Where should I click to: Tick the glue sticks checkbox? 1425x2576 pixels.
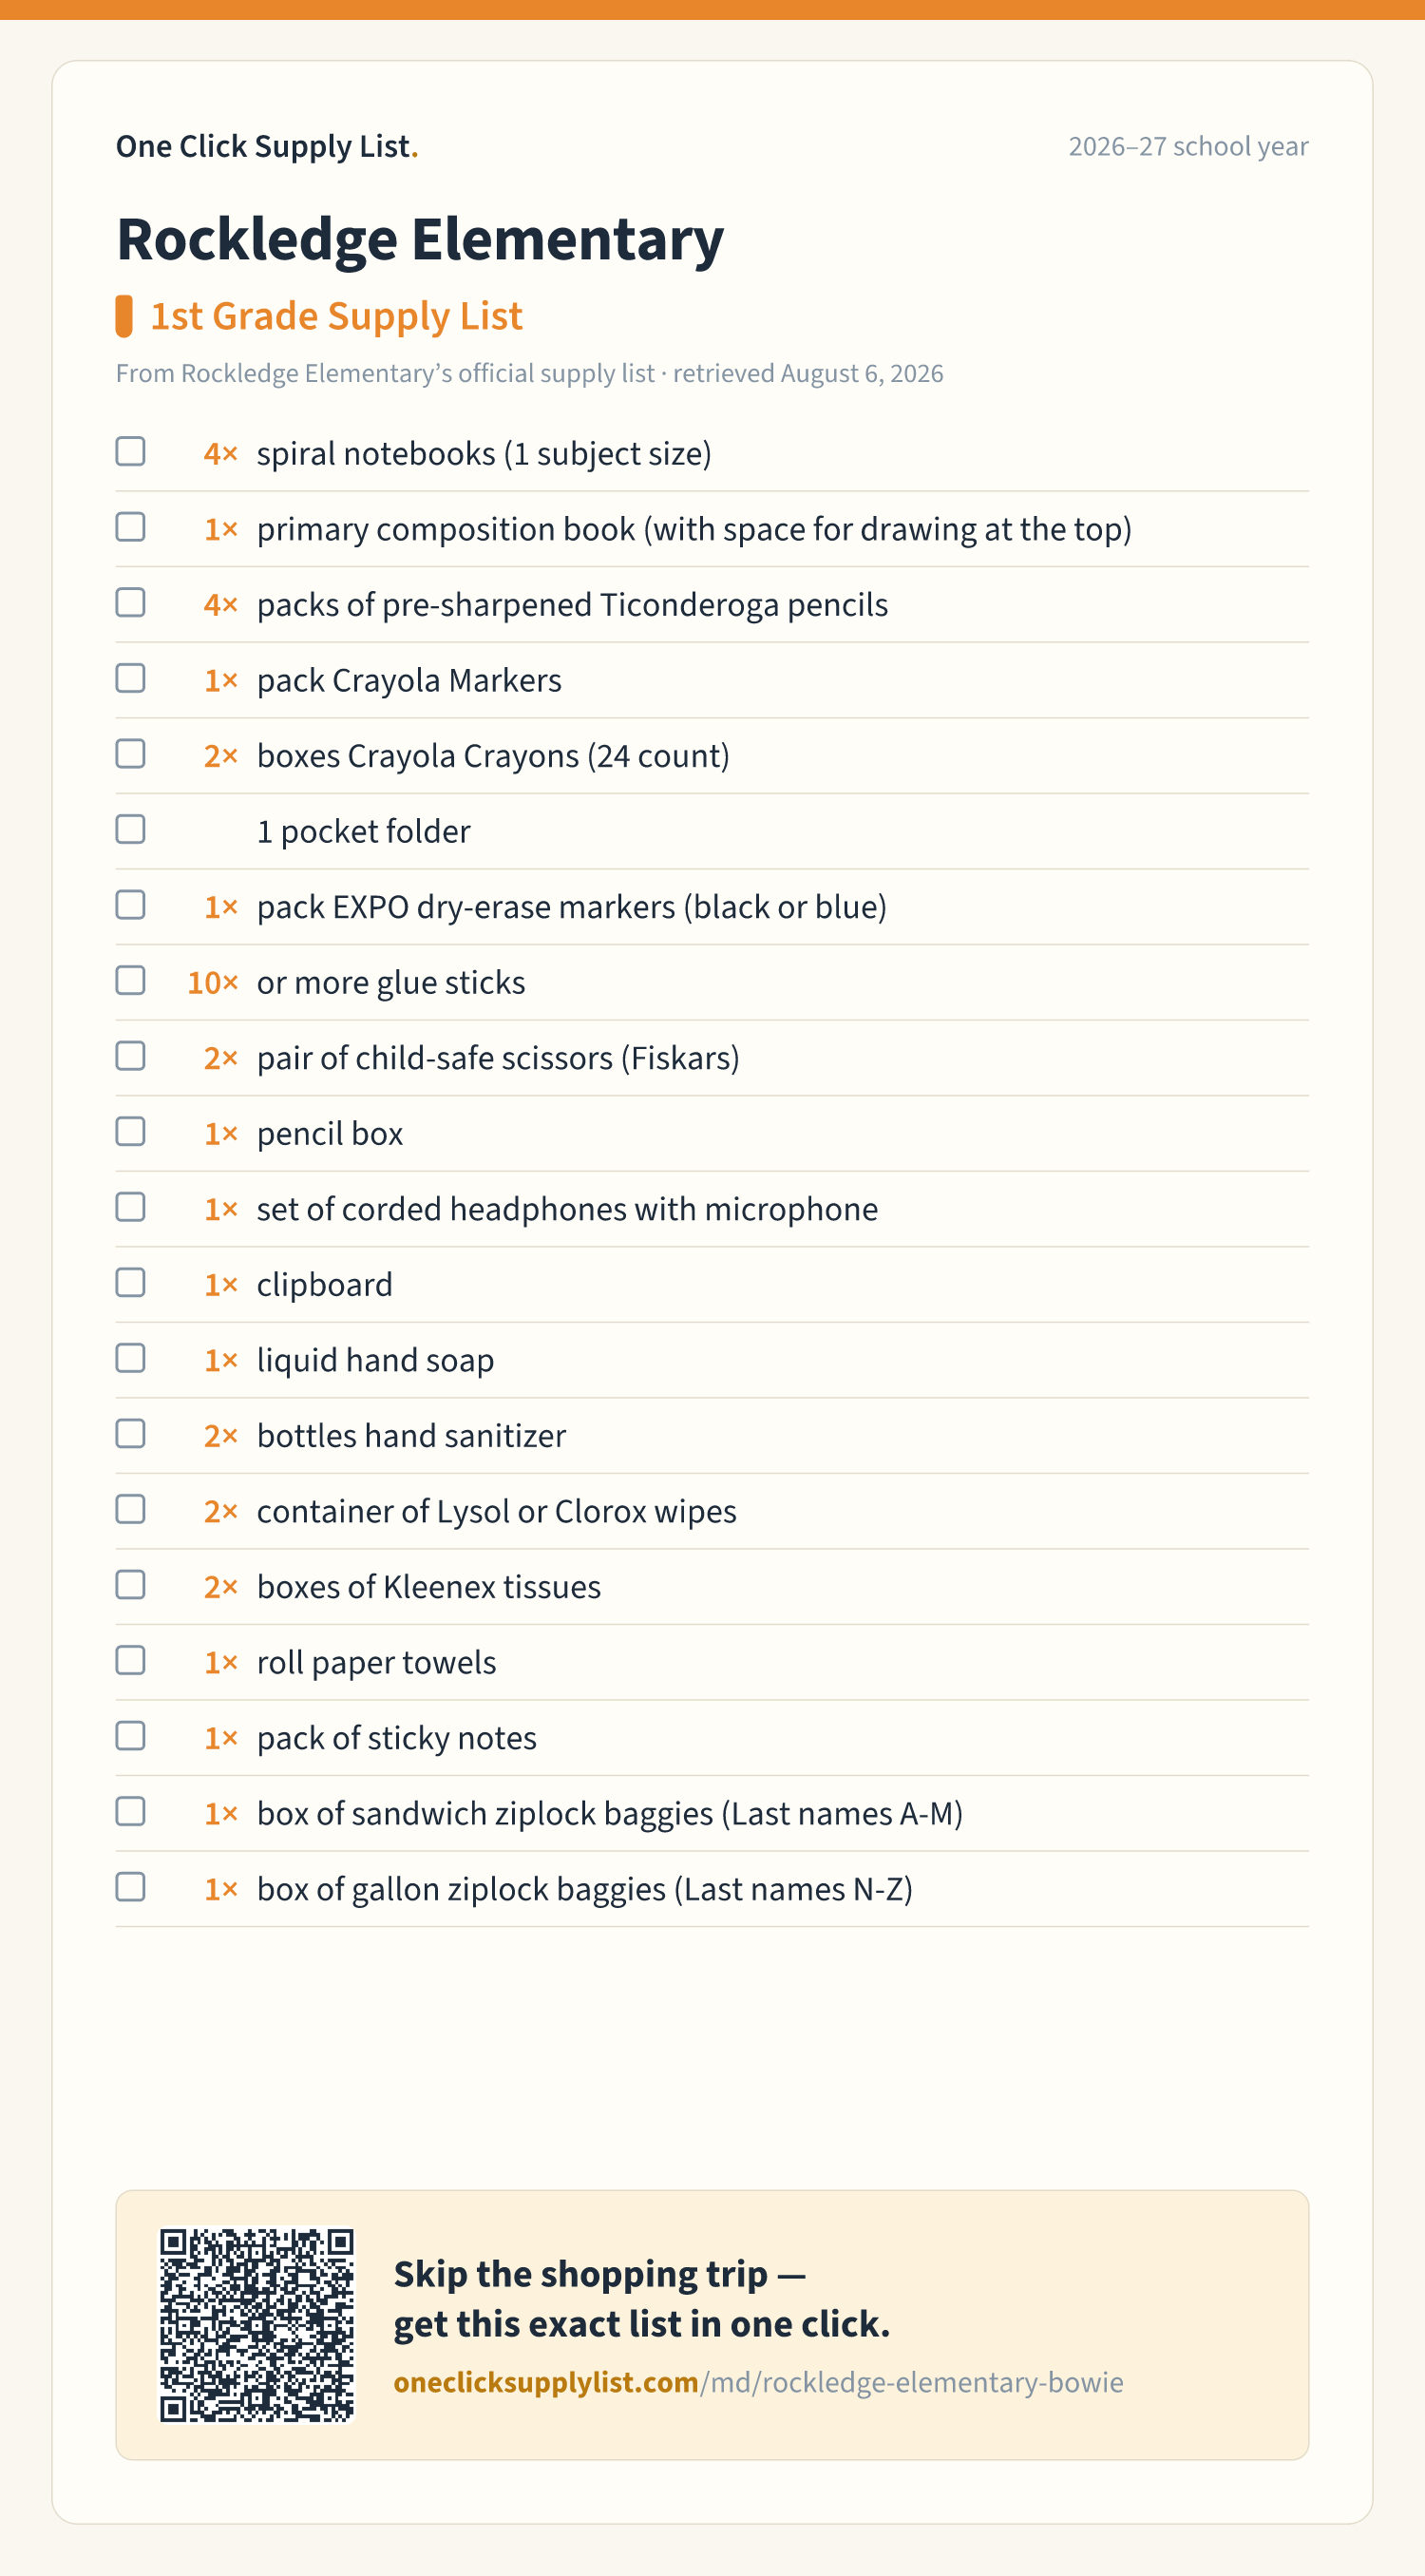click(130, 980)
